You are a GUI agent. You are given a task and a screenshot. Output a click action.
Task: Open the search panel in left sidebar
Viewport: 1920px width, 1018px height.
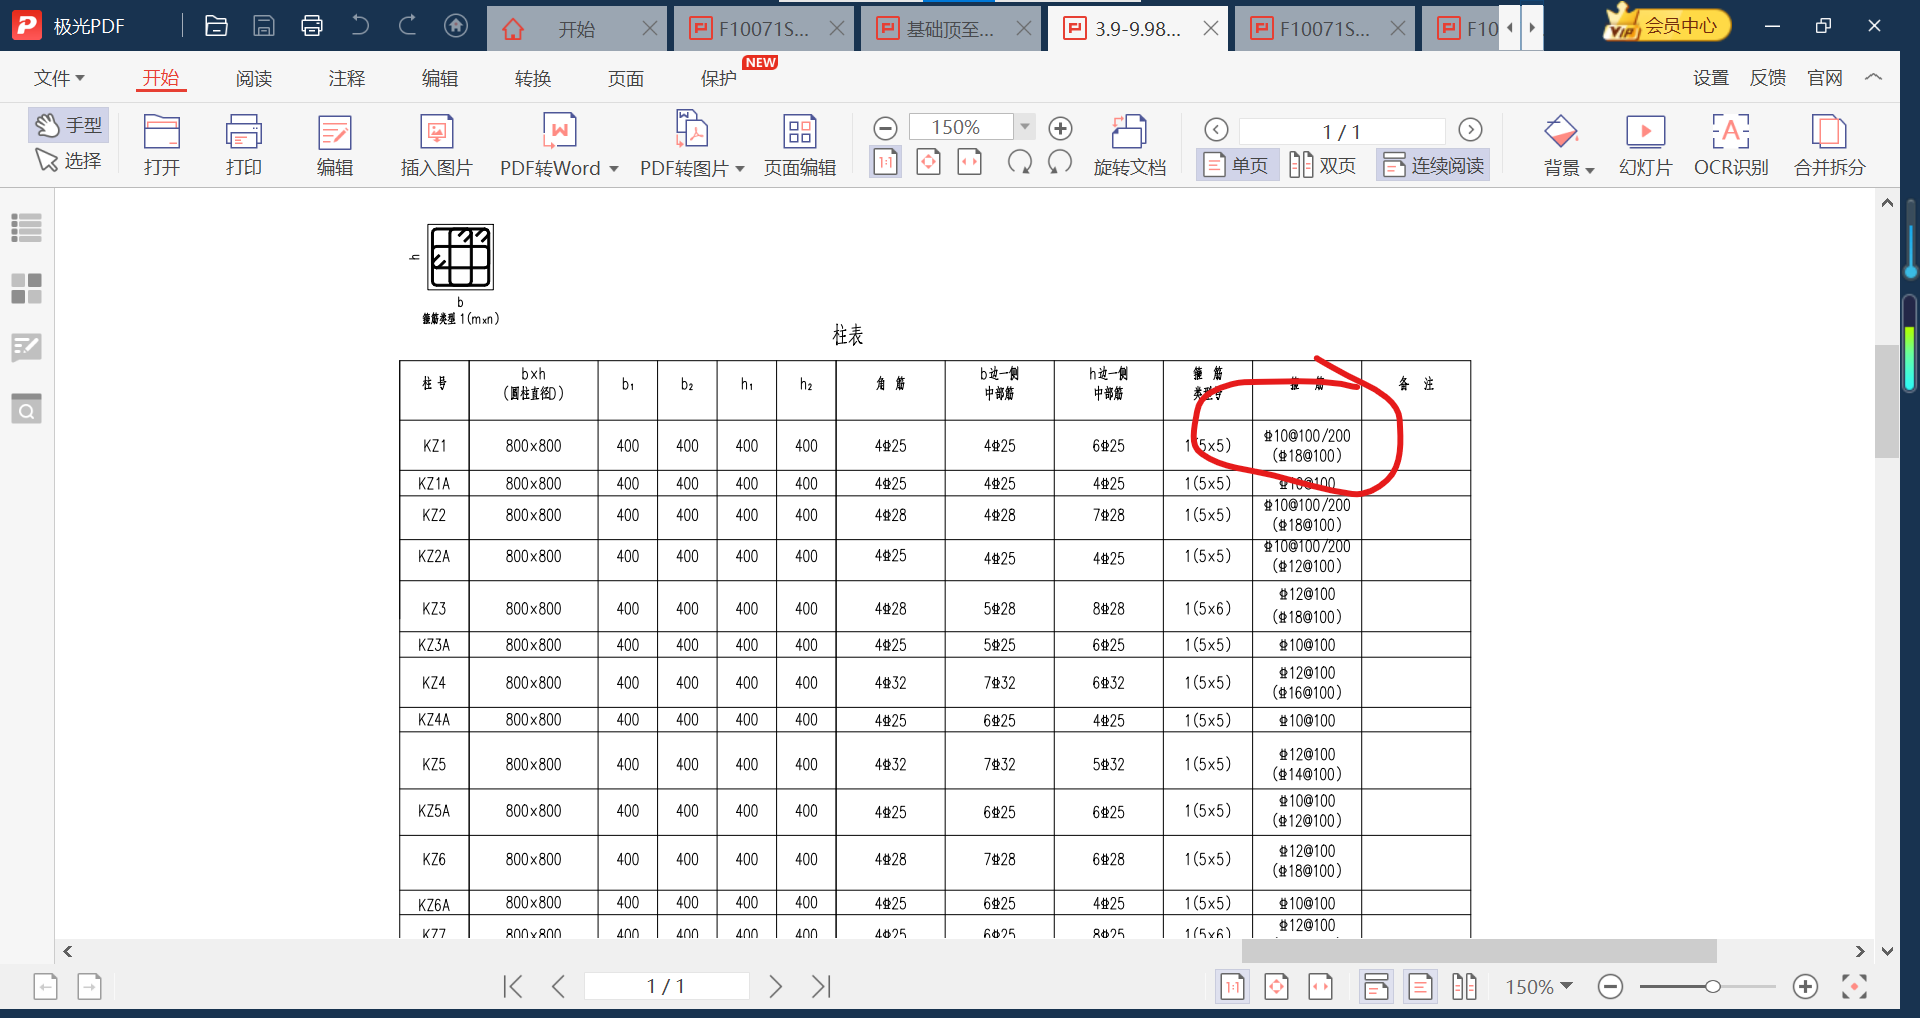26,409
